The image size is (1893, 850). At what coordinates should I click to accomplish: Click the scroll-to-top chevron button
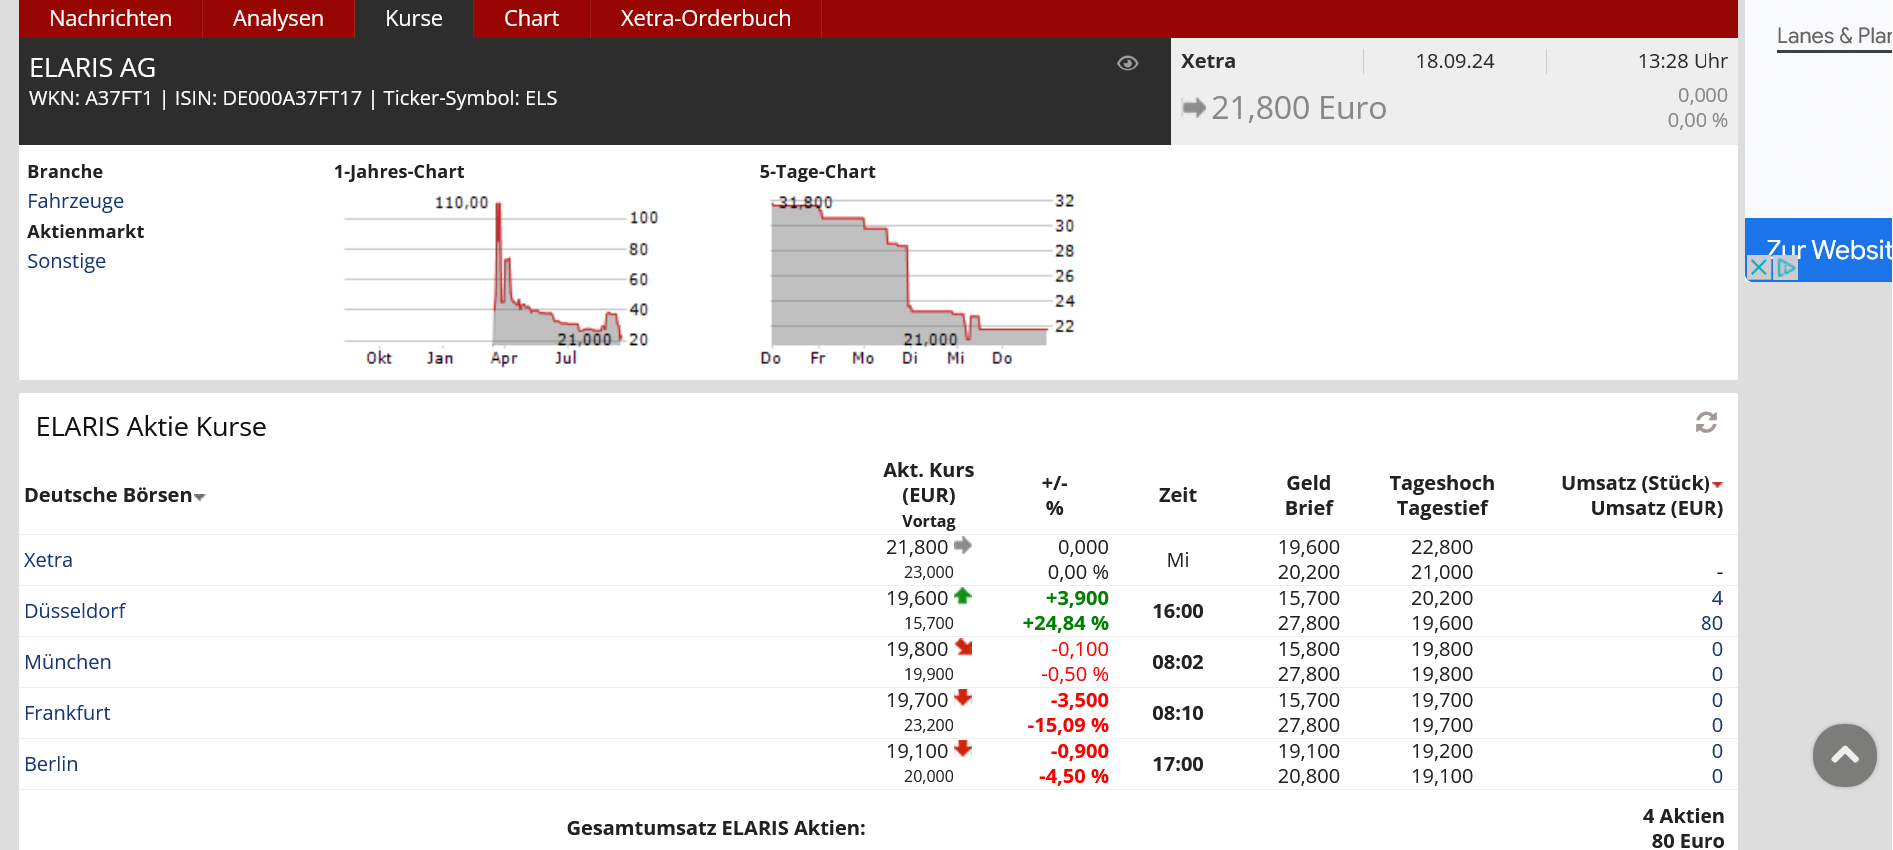pyautogui.click(x=1844, y=756)
